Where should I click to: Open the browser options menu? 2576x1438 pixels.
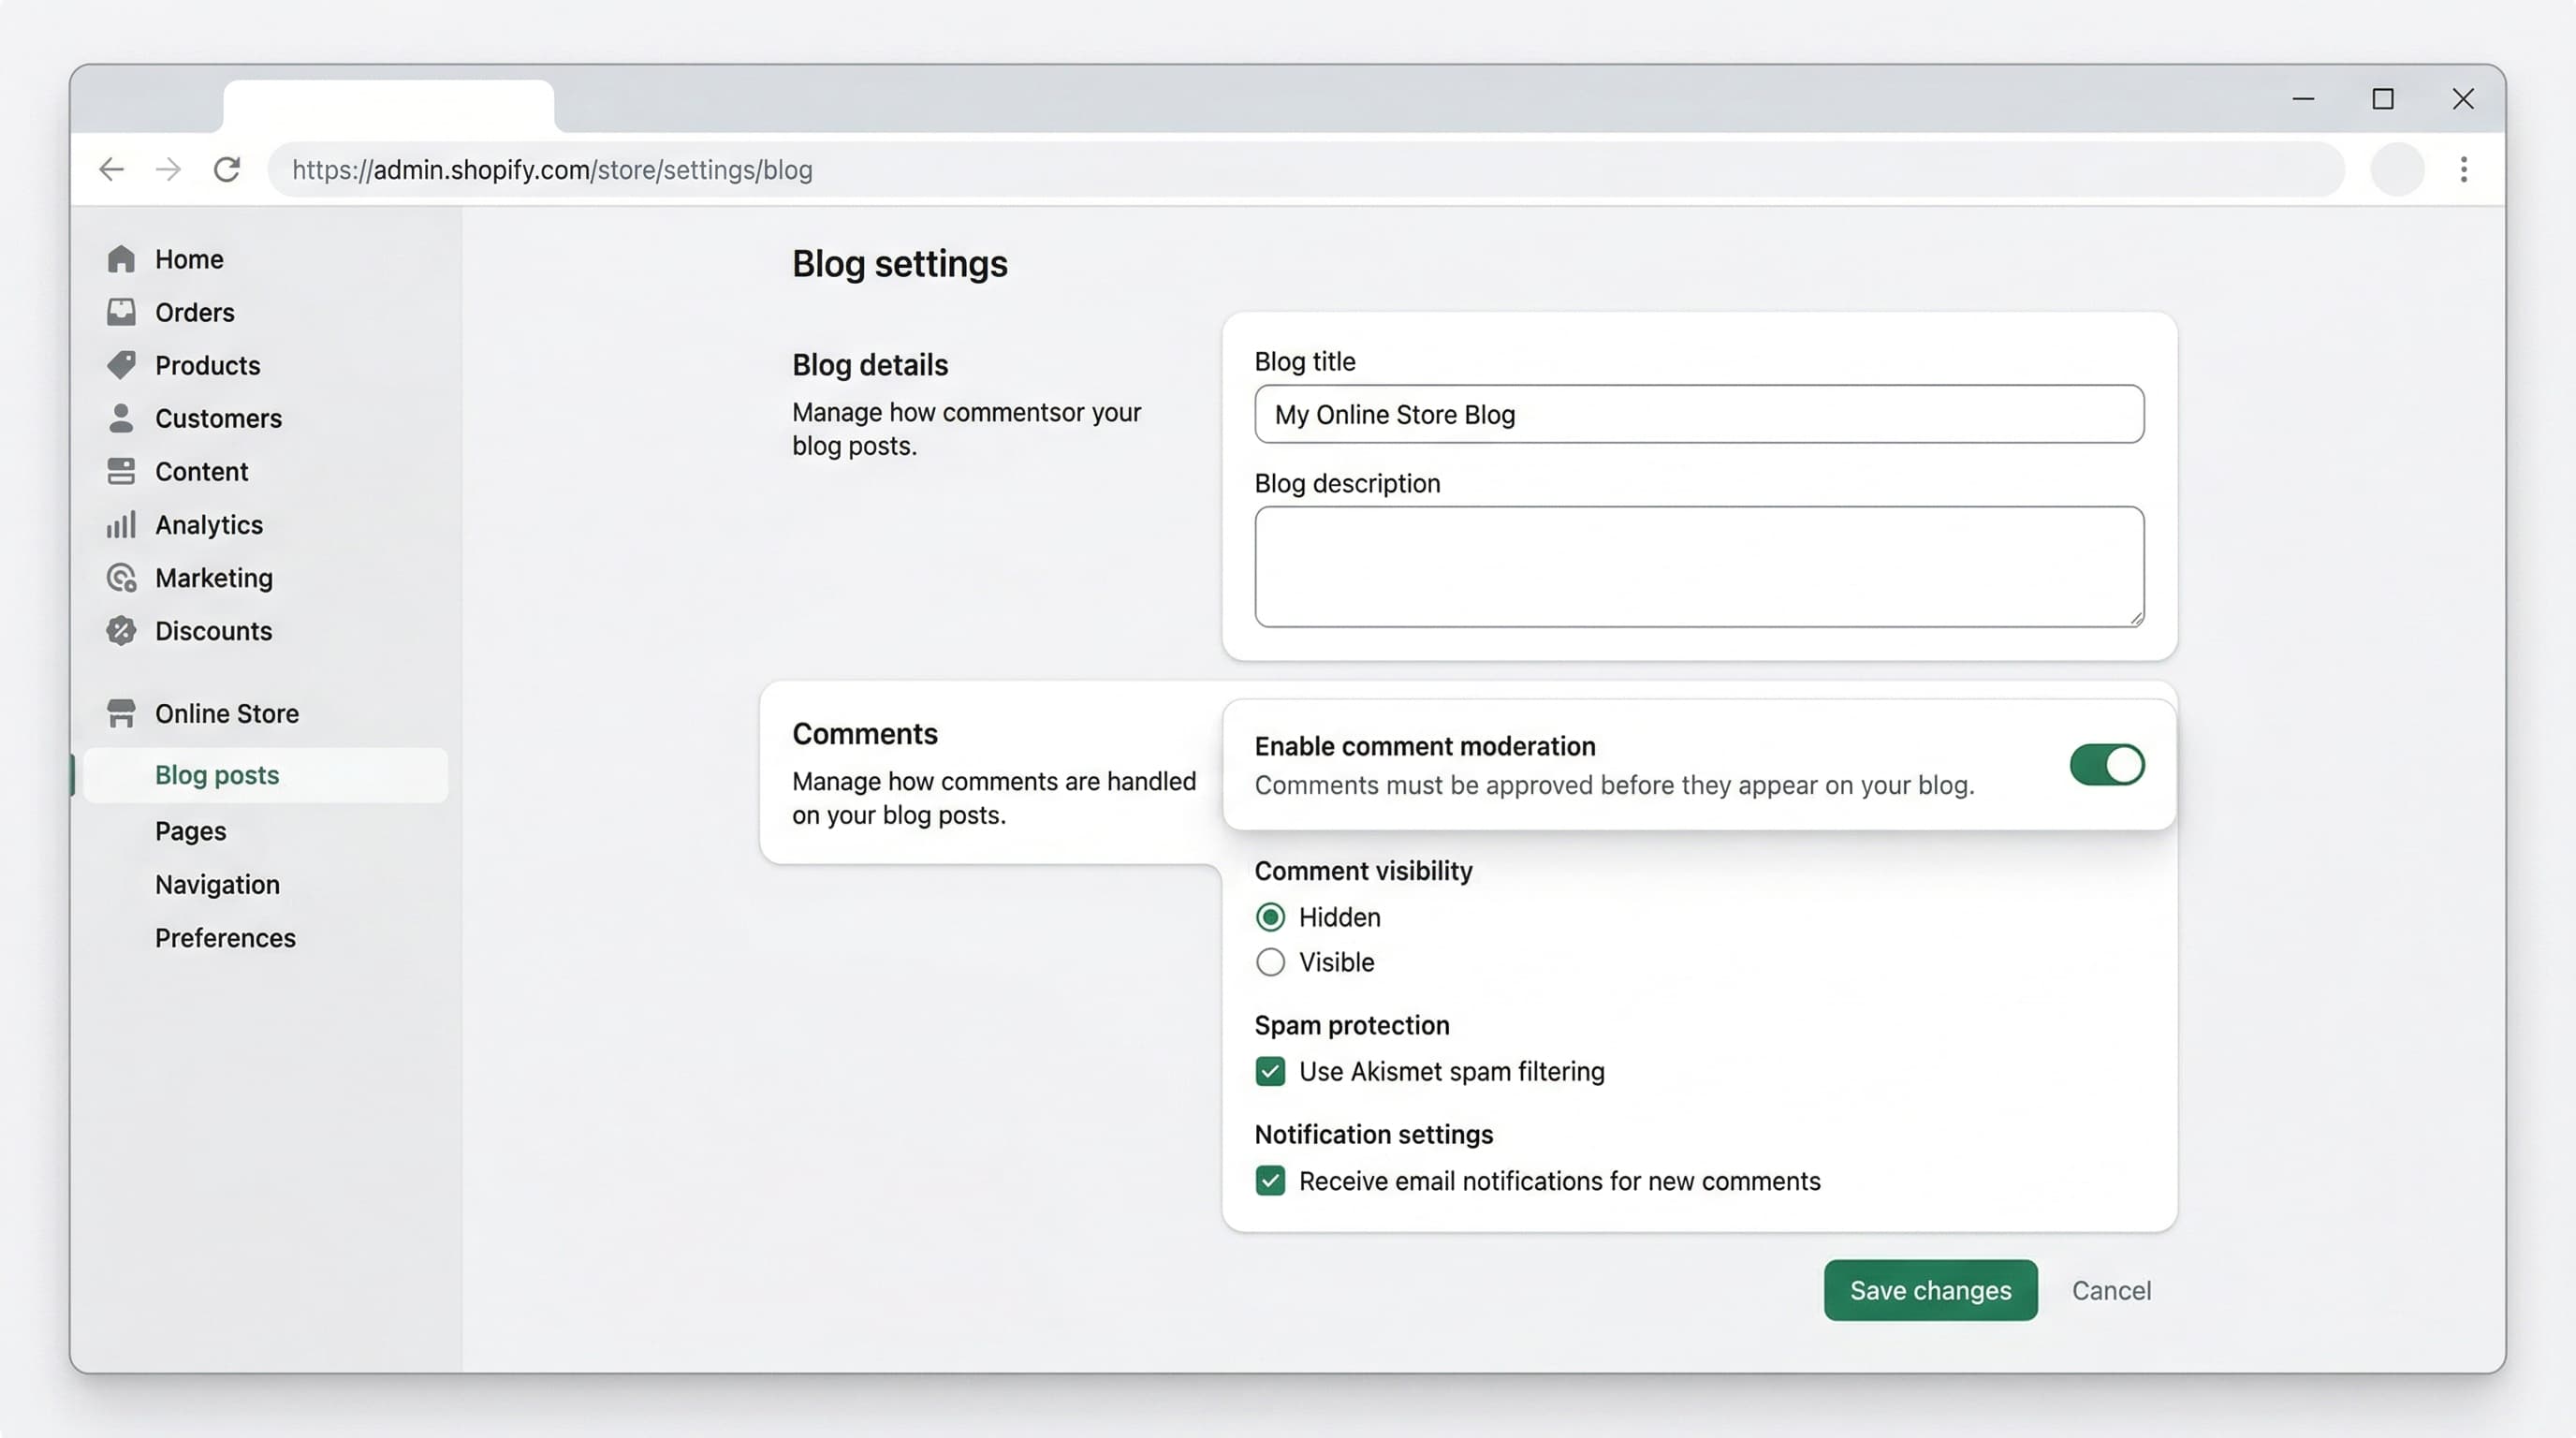pos(2463,169)
